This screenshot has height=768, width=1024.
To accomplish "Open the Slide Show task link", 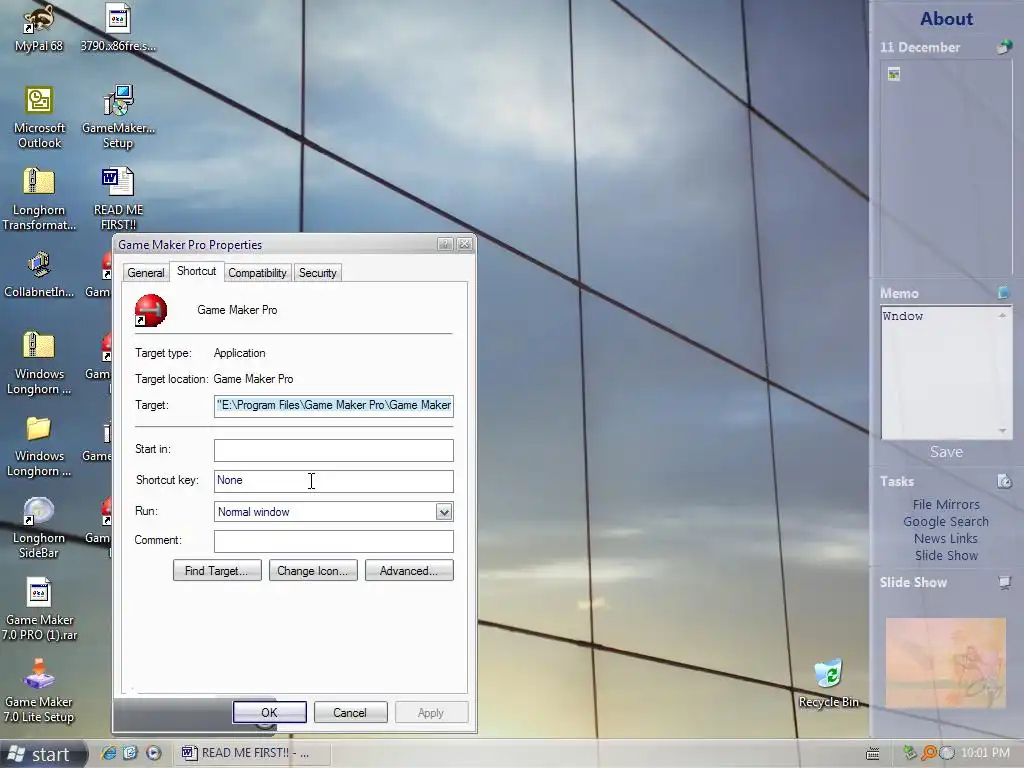I will point(946,556).
